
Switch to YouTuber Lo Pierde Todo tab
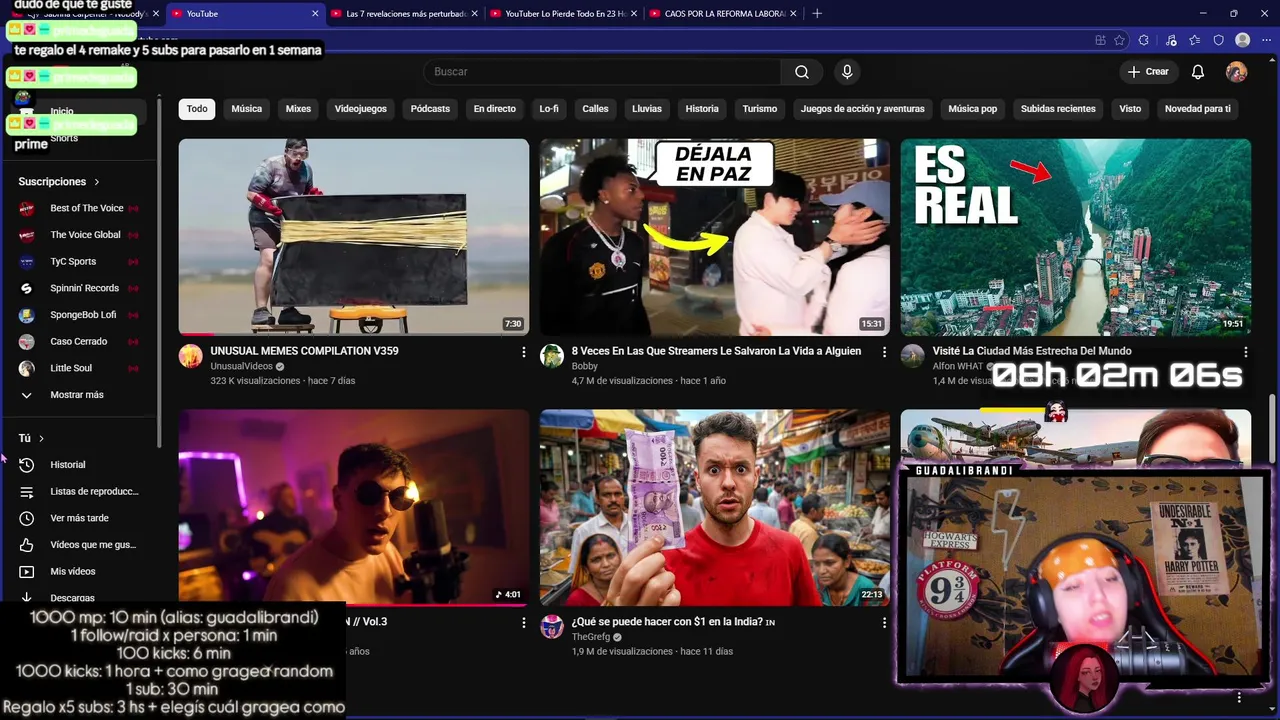coord(565,14)
